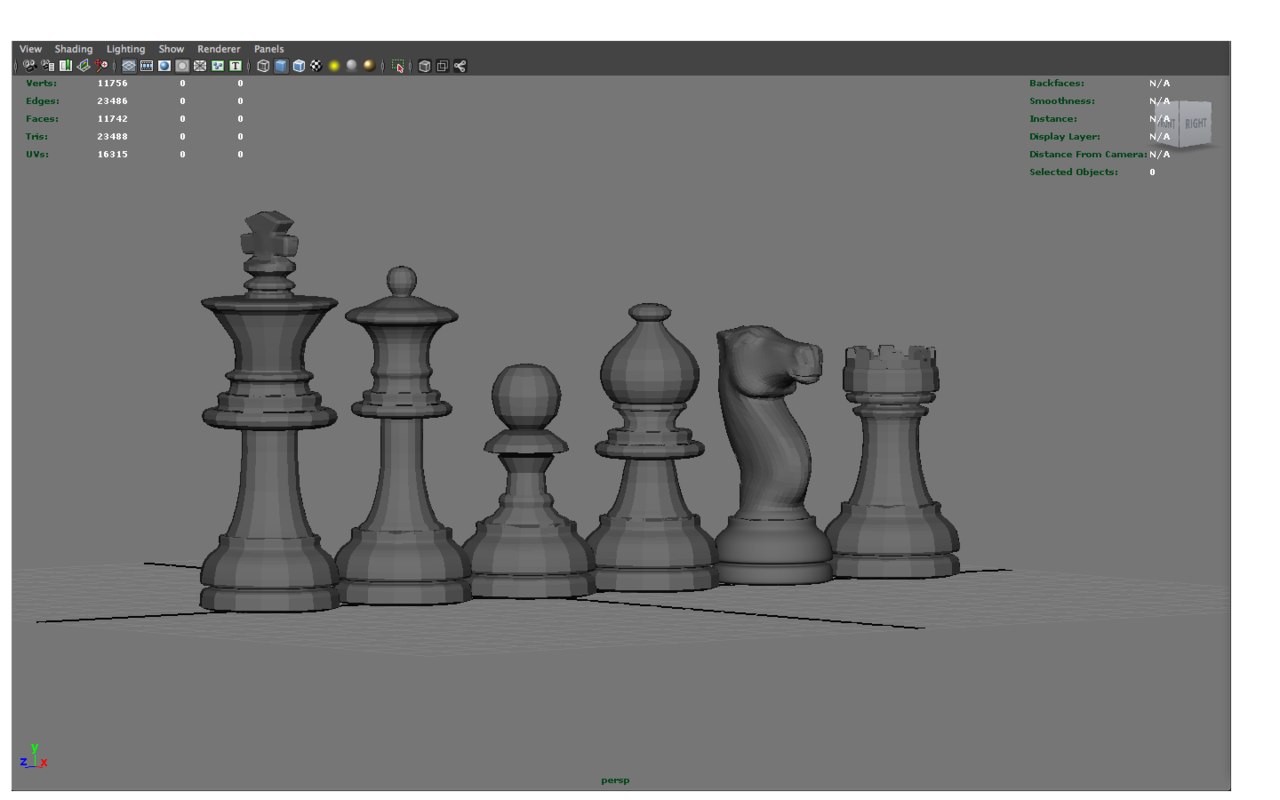This screenshot has width=1280, height=800.
Task: Open the Renderer menu
Action: [x=218, y=48]
